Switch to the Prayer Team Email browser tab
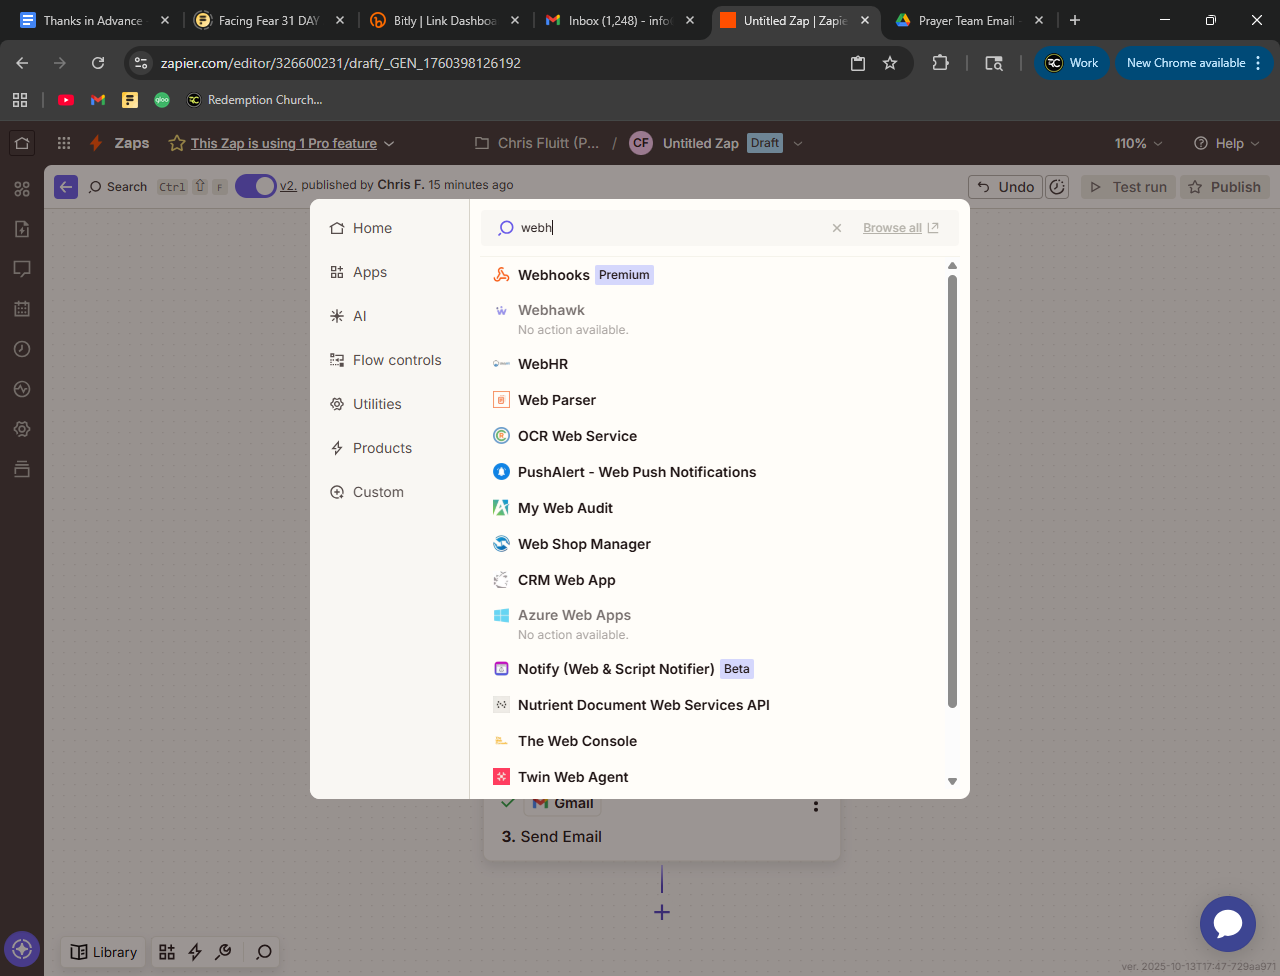The height and width of the screenshot is (976, 1280). coord(965,20)
